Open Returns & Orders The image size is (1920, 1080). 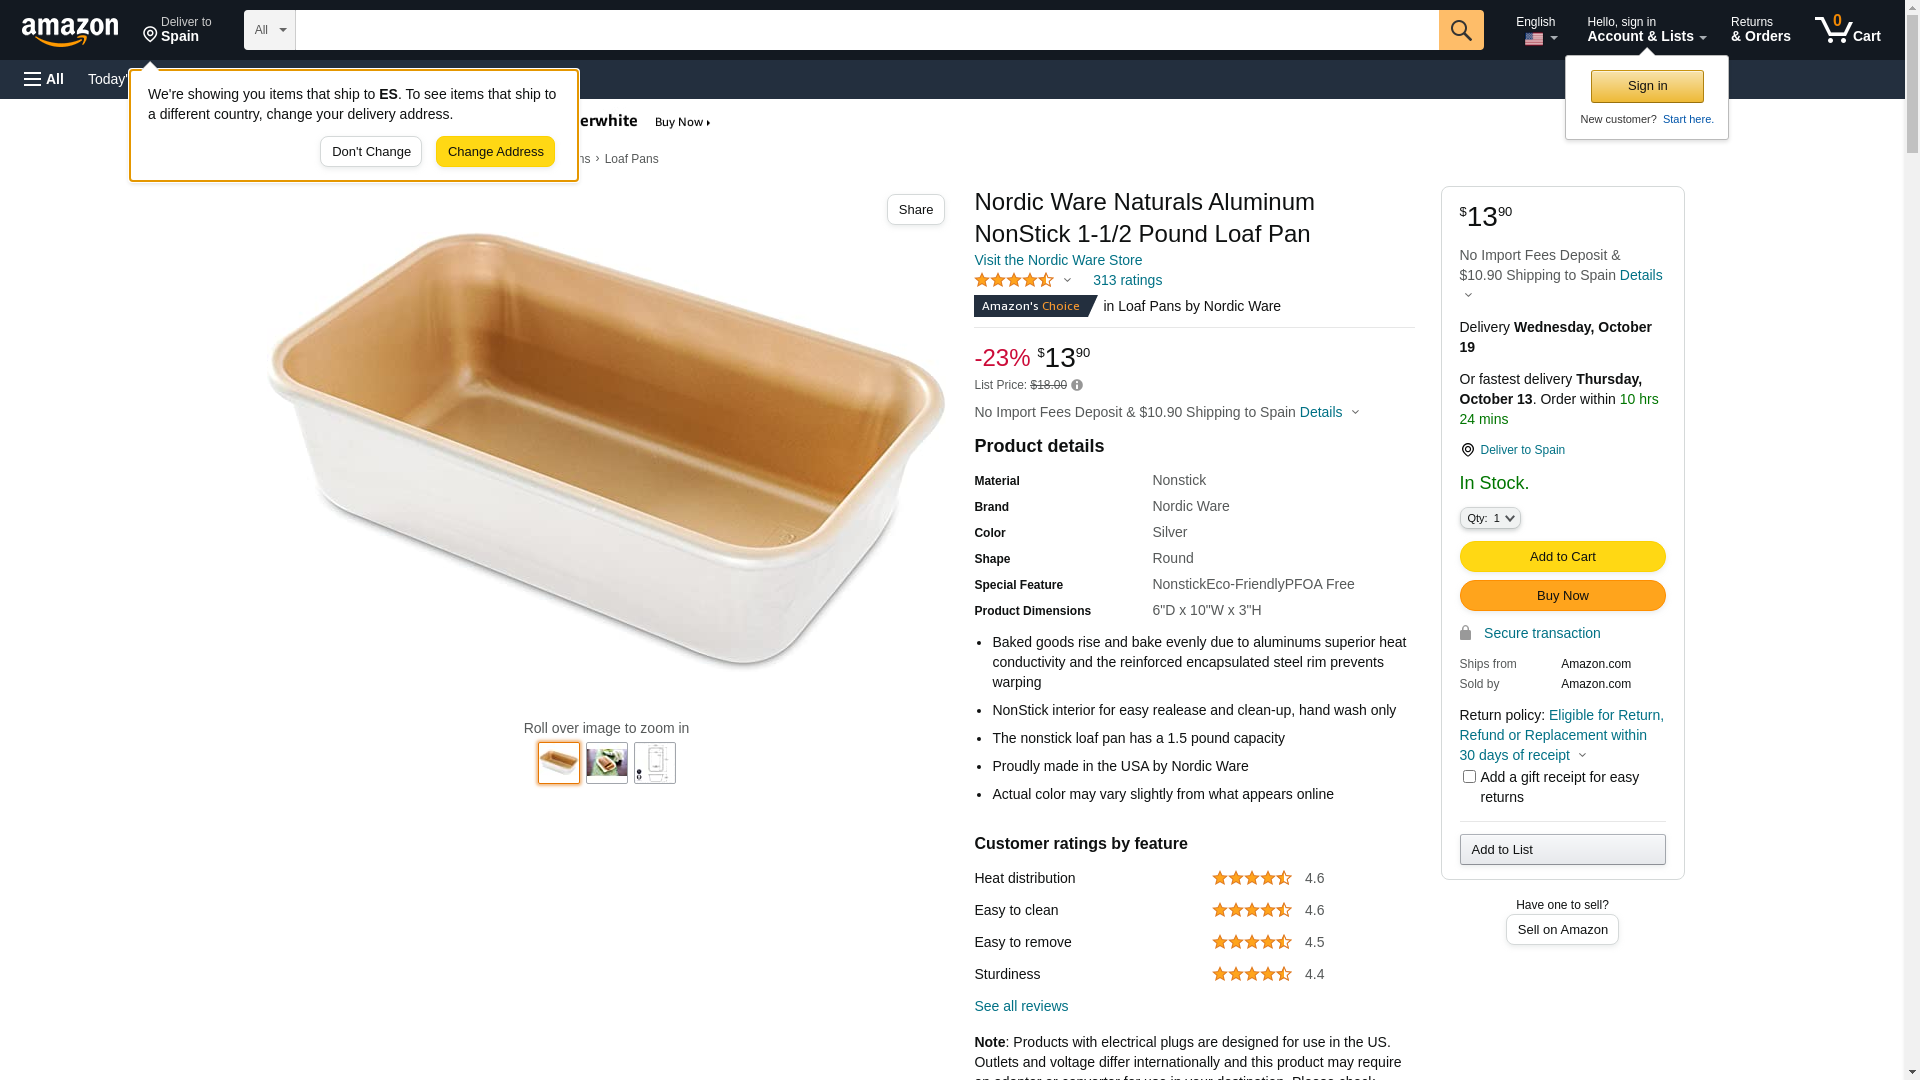coord(1760,30)
